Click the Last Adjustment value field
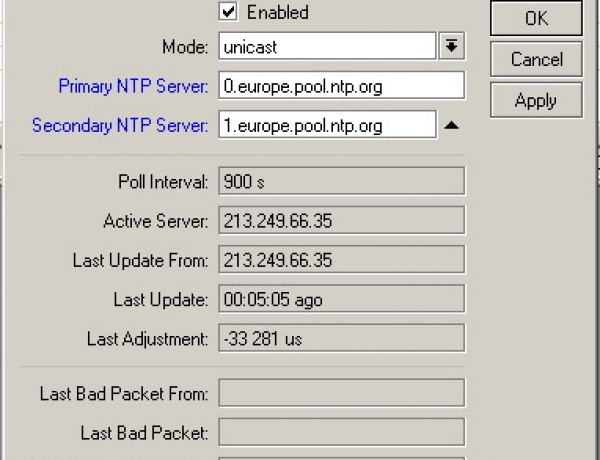The image size is (600, 460). tap(341, 339)
